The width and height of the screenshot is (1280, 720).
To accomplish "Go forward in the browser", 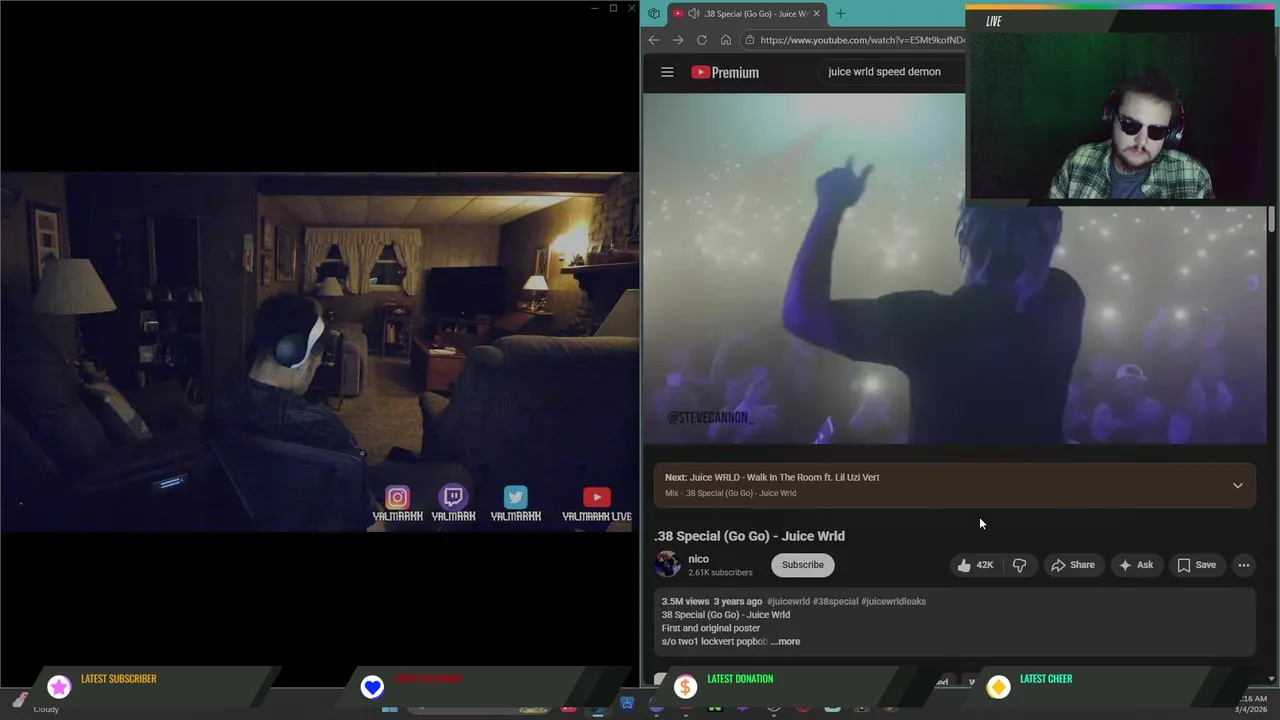I will click(x=678, y=40).
